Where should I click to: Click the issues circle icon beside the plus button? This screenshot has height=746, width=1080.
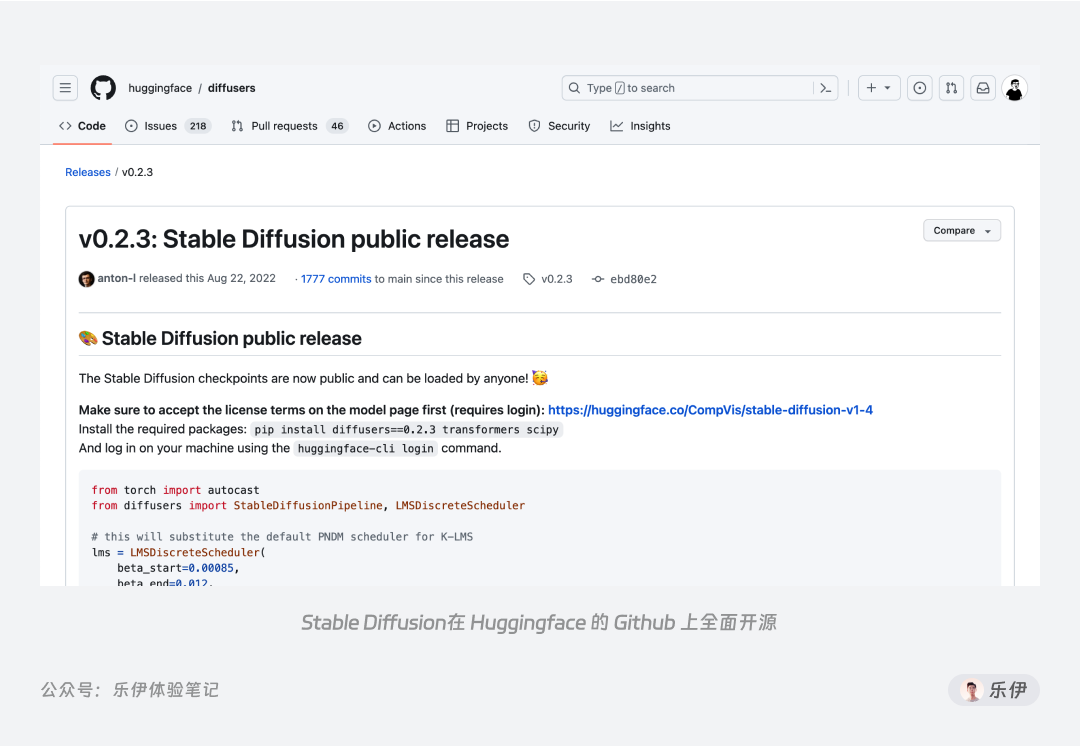coord(919,88)
